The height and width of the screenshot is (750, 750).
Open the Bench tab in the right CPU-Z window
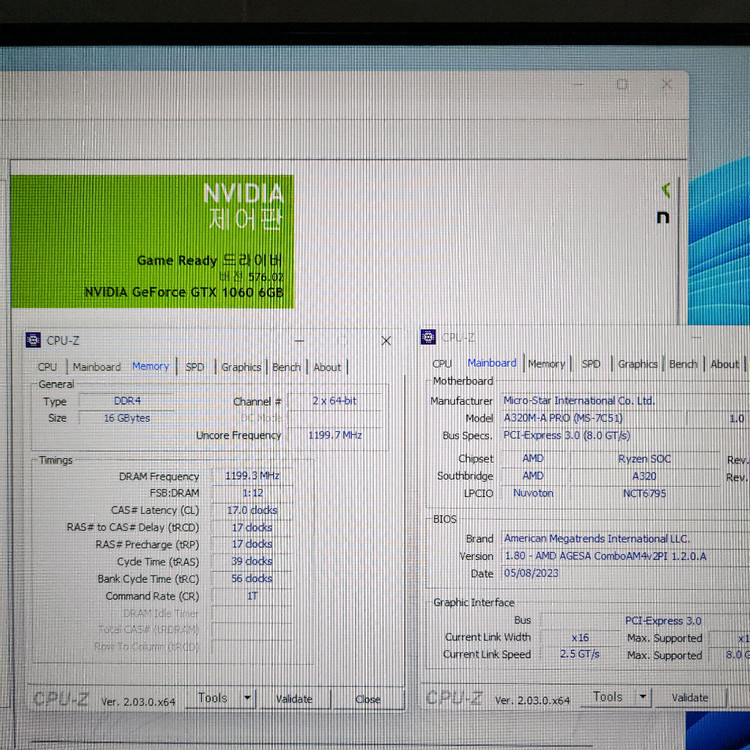coord(683,364)
